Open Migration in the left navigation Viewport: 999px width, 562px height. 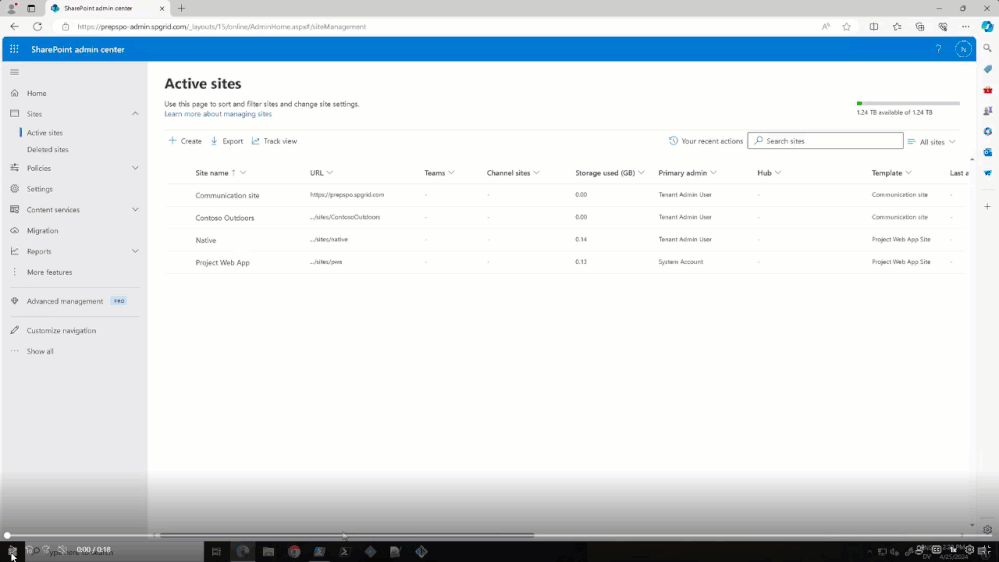pos(42,231)
